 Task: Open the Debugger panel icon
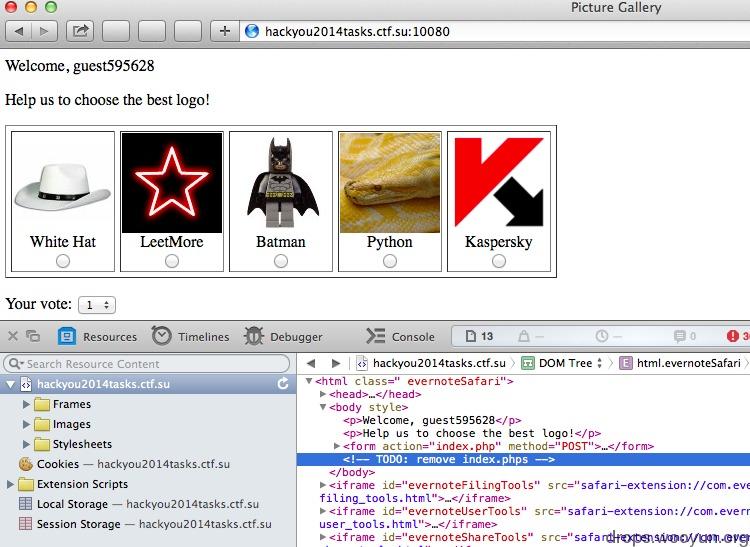254,337
